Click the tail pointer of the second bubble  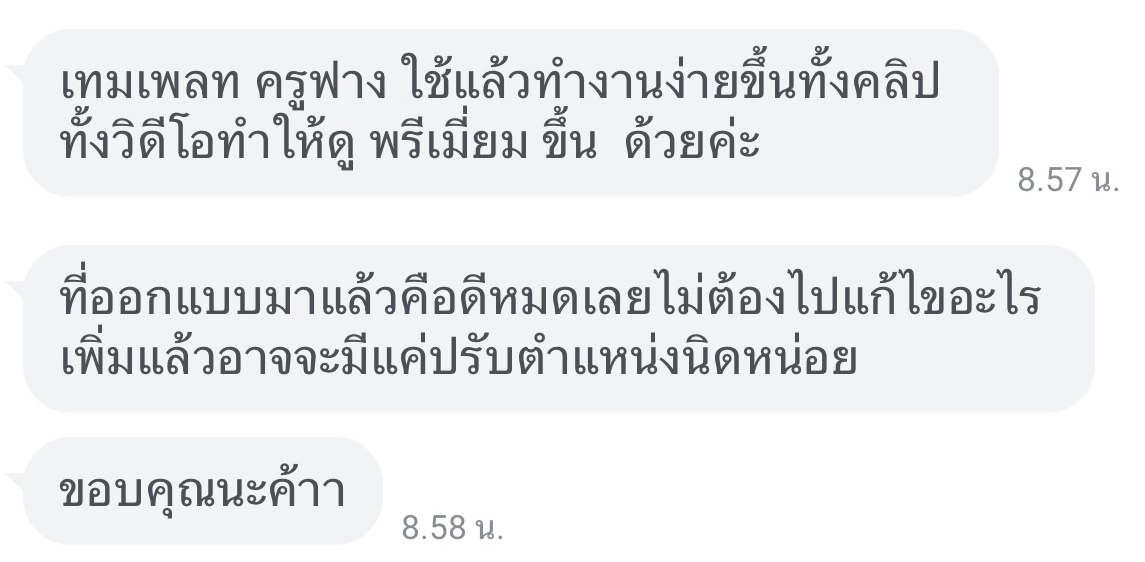15,290
